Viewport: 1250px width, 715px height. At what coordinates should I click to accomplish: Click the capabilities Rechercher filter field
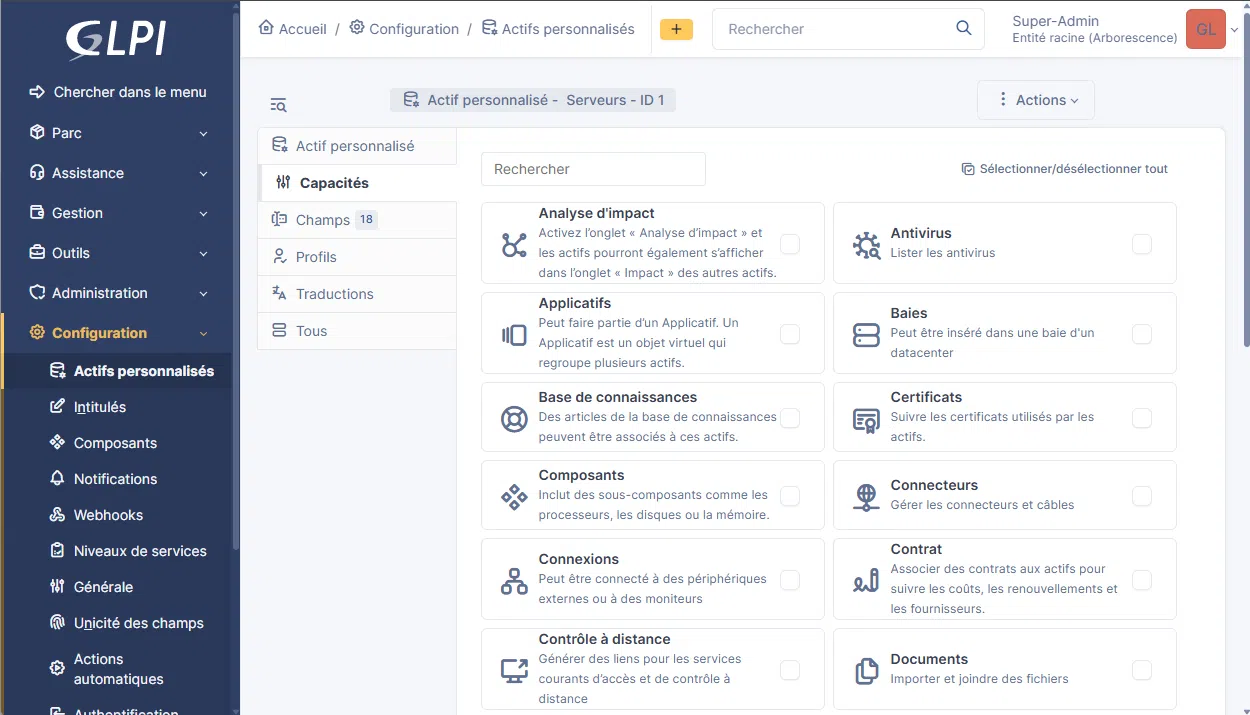(x=593, y=169)
